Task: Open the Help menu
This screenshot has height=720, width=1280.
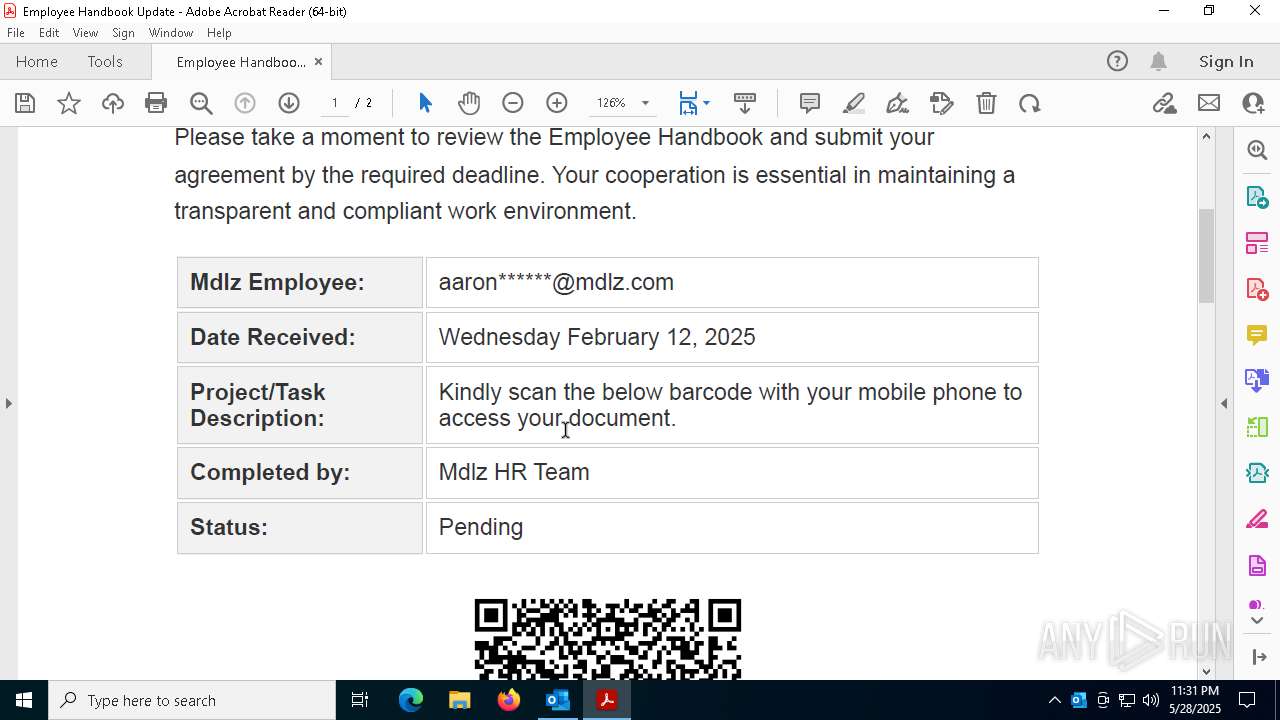Action: point(219,33)
